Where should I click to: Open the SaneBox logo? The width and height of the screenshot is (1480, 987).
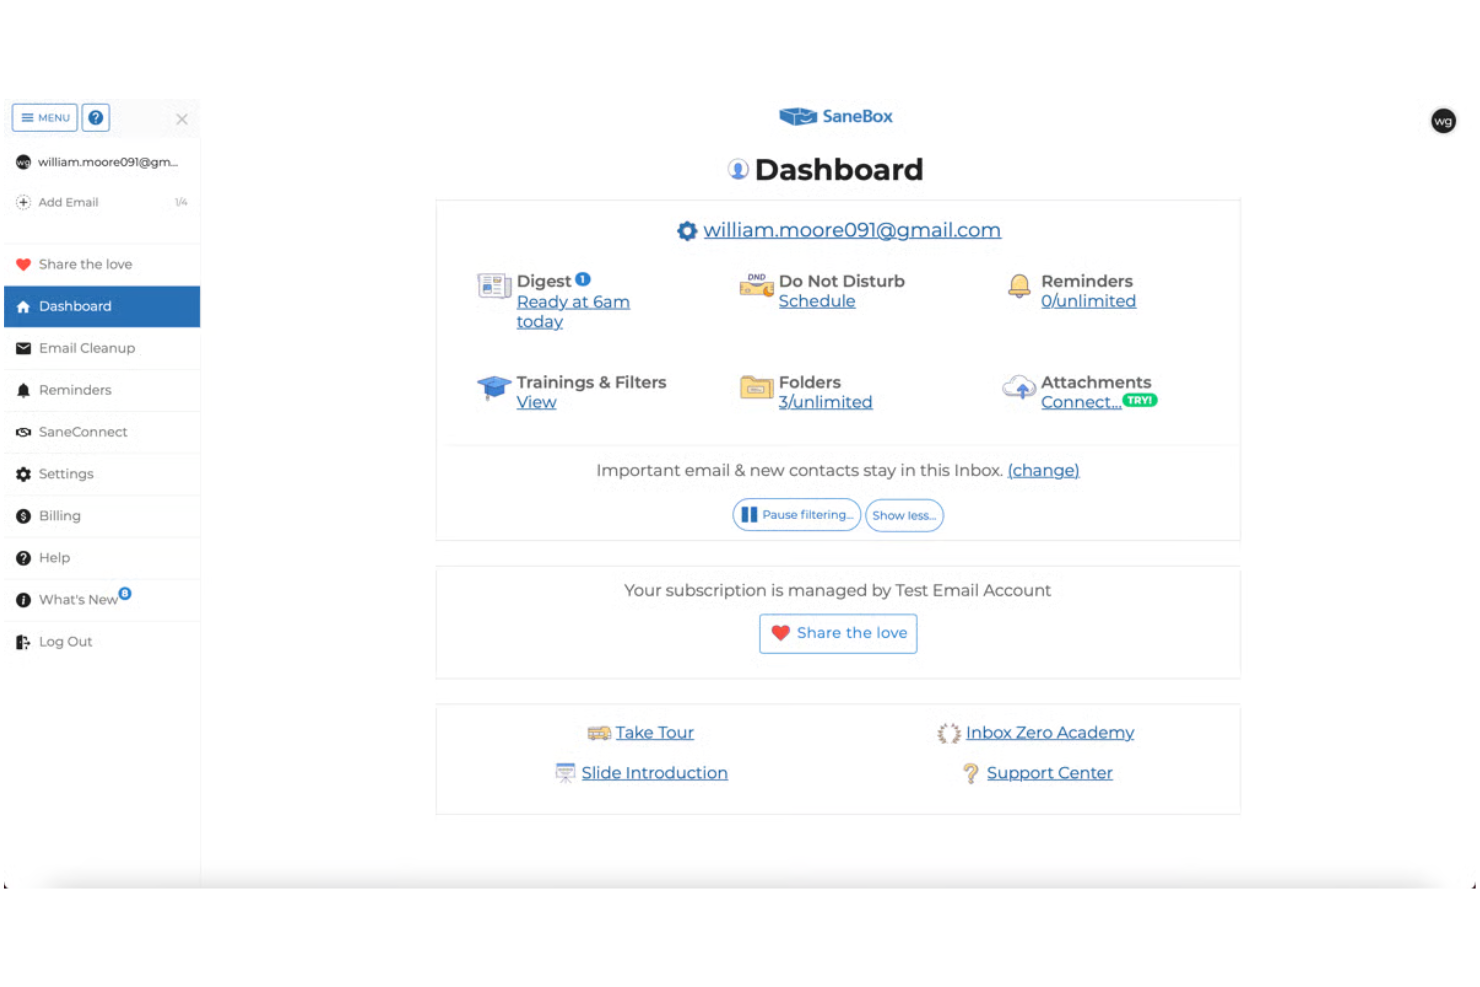[836, 116]
